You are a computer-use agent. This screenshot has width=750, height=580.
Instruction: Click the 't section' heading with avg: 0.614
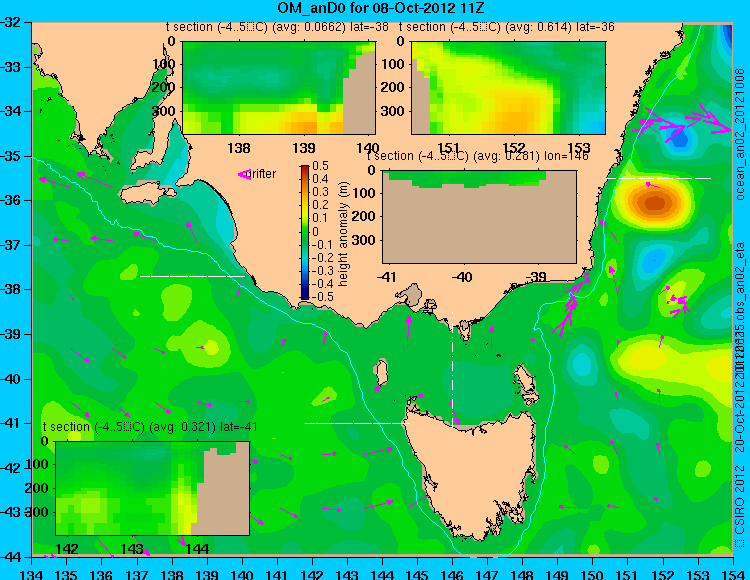point(507,27)
